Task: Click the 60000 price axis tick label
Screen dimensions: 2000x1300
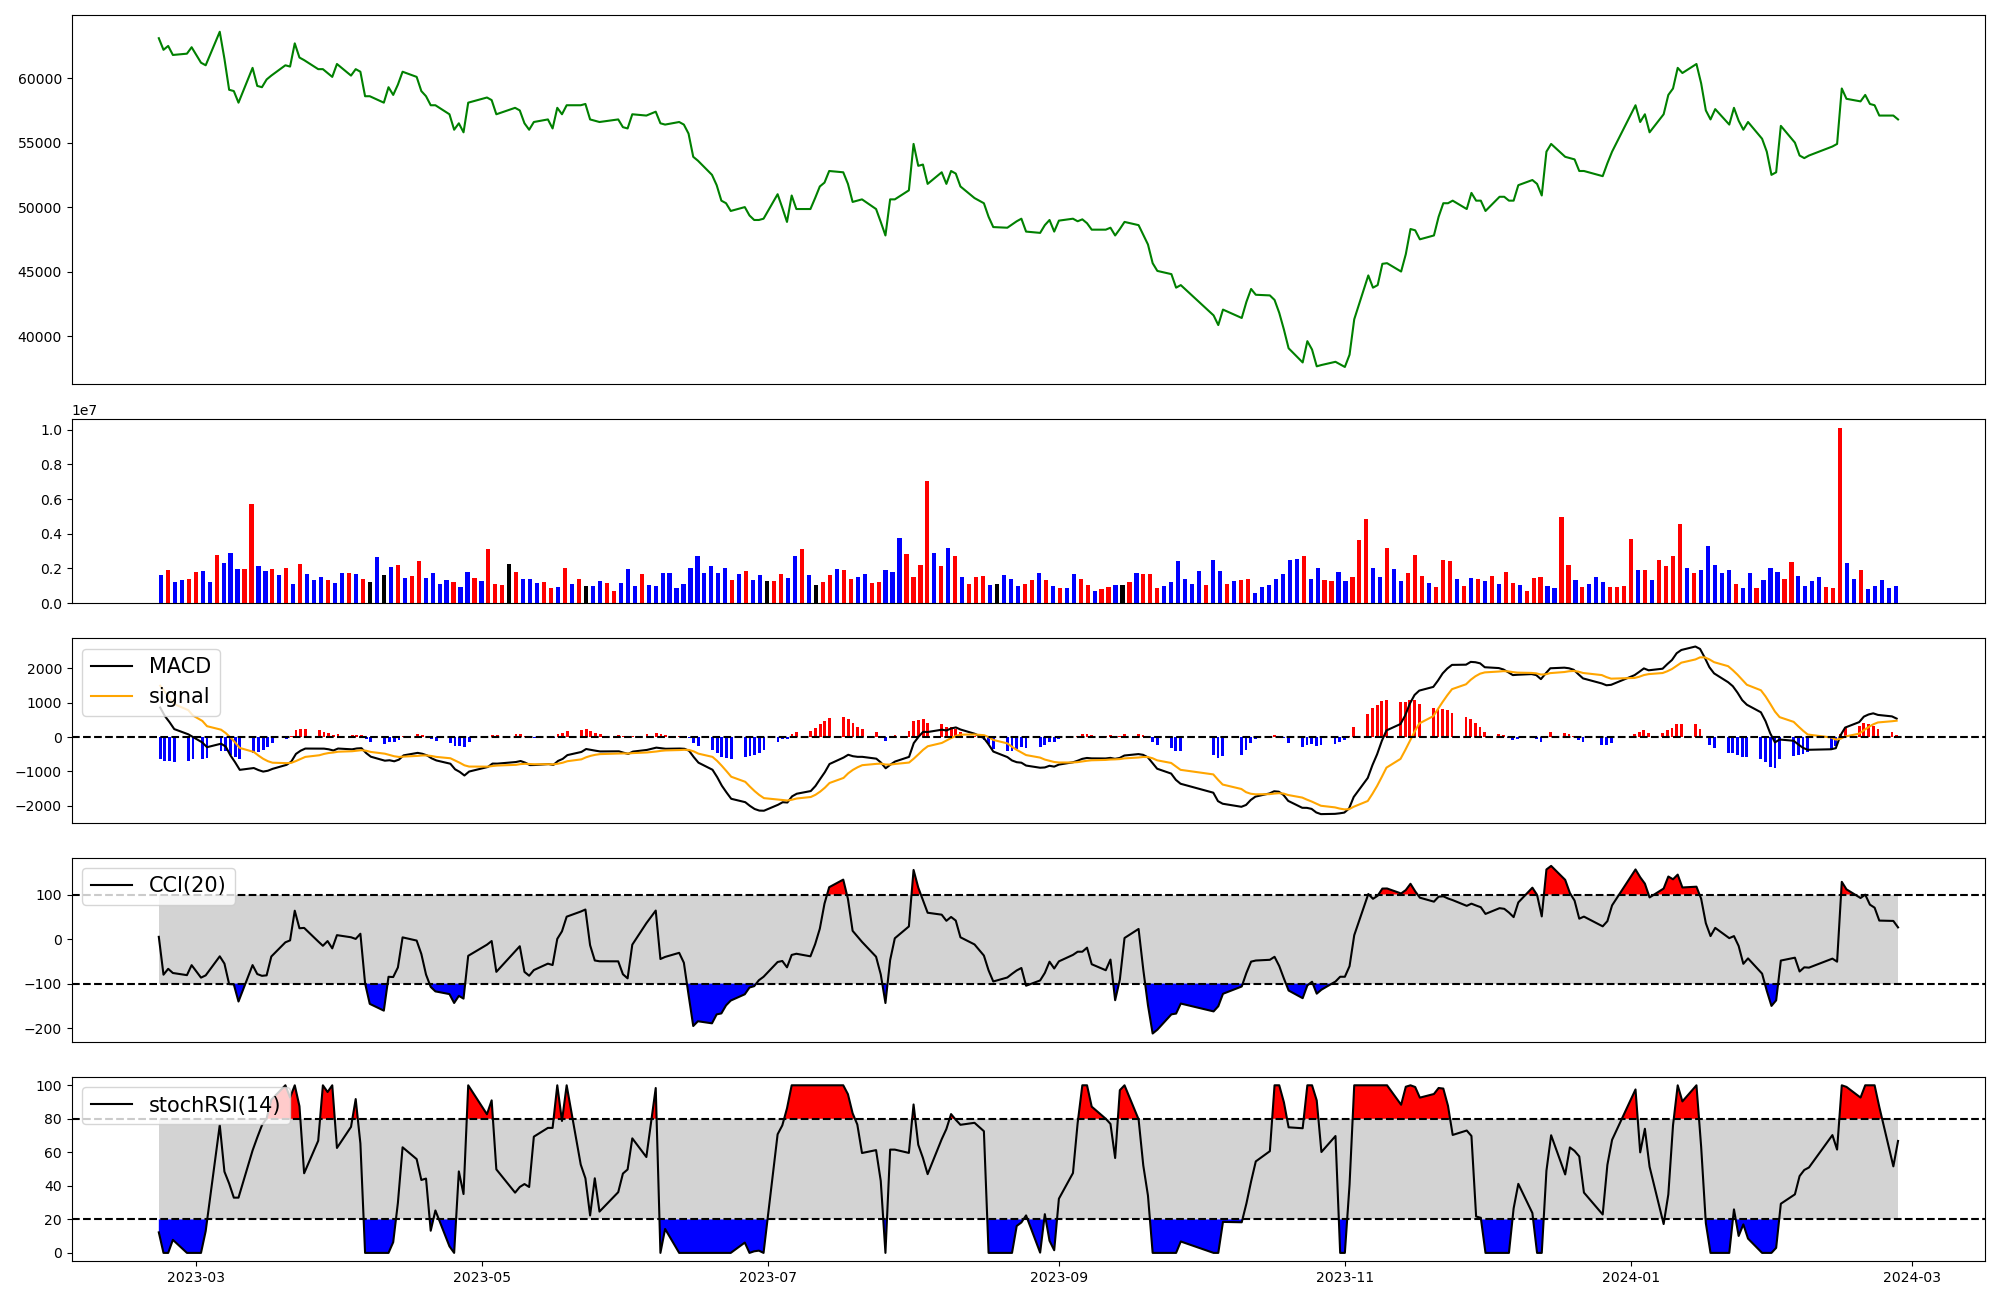Action: pos(40,79)
